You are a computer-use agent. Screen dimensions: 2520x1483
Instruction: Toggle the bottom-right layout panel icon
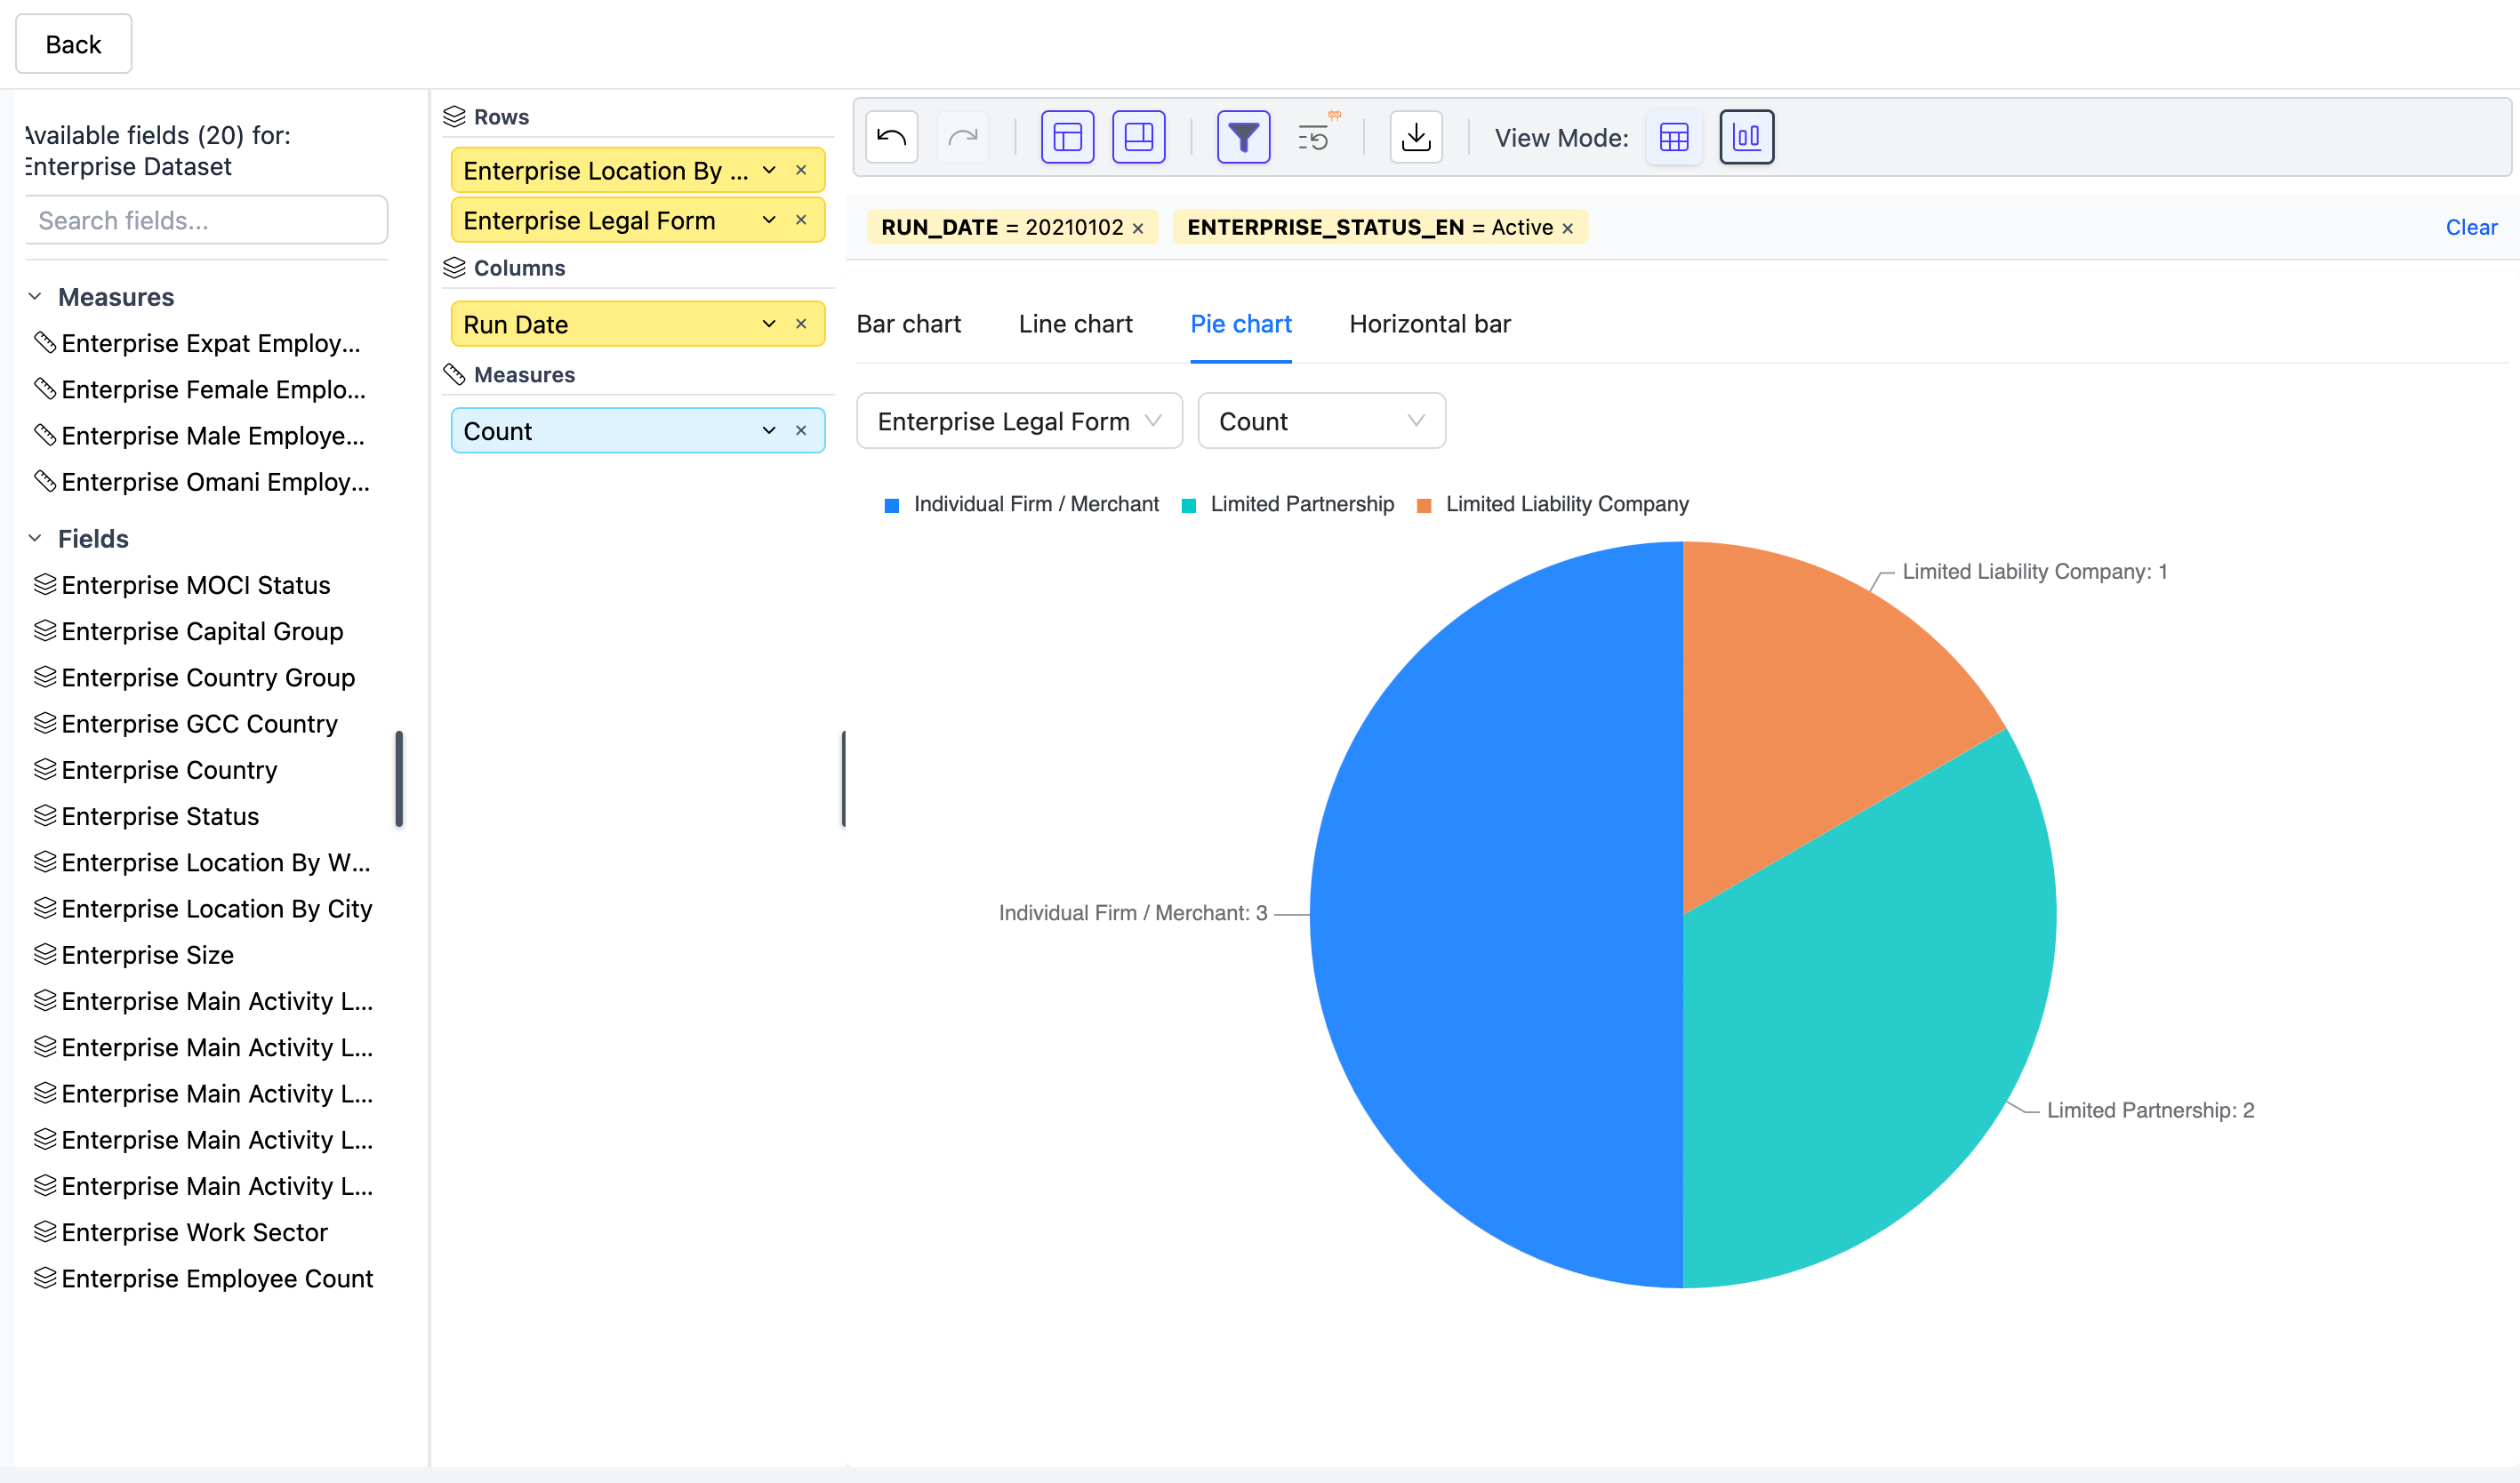(1138, 137)
